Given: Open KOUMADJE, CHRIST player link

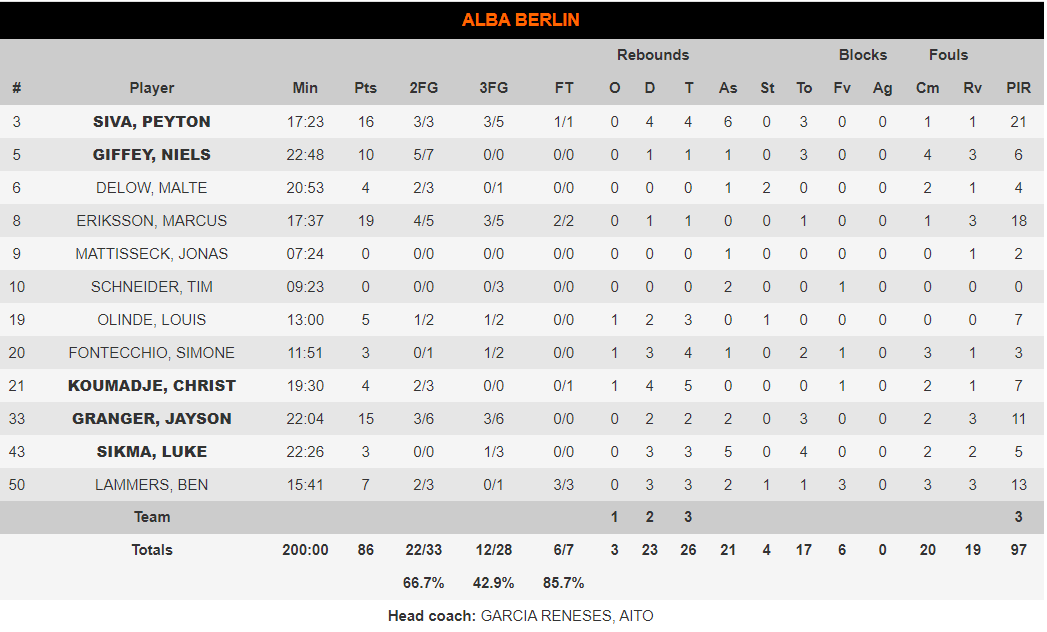Looking at the screenshot, I should click(152, 386).
